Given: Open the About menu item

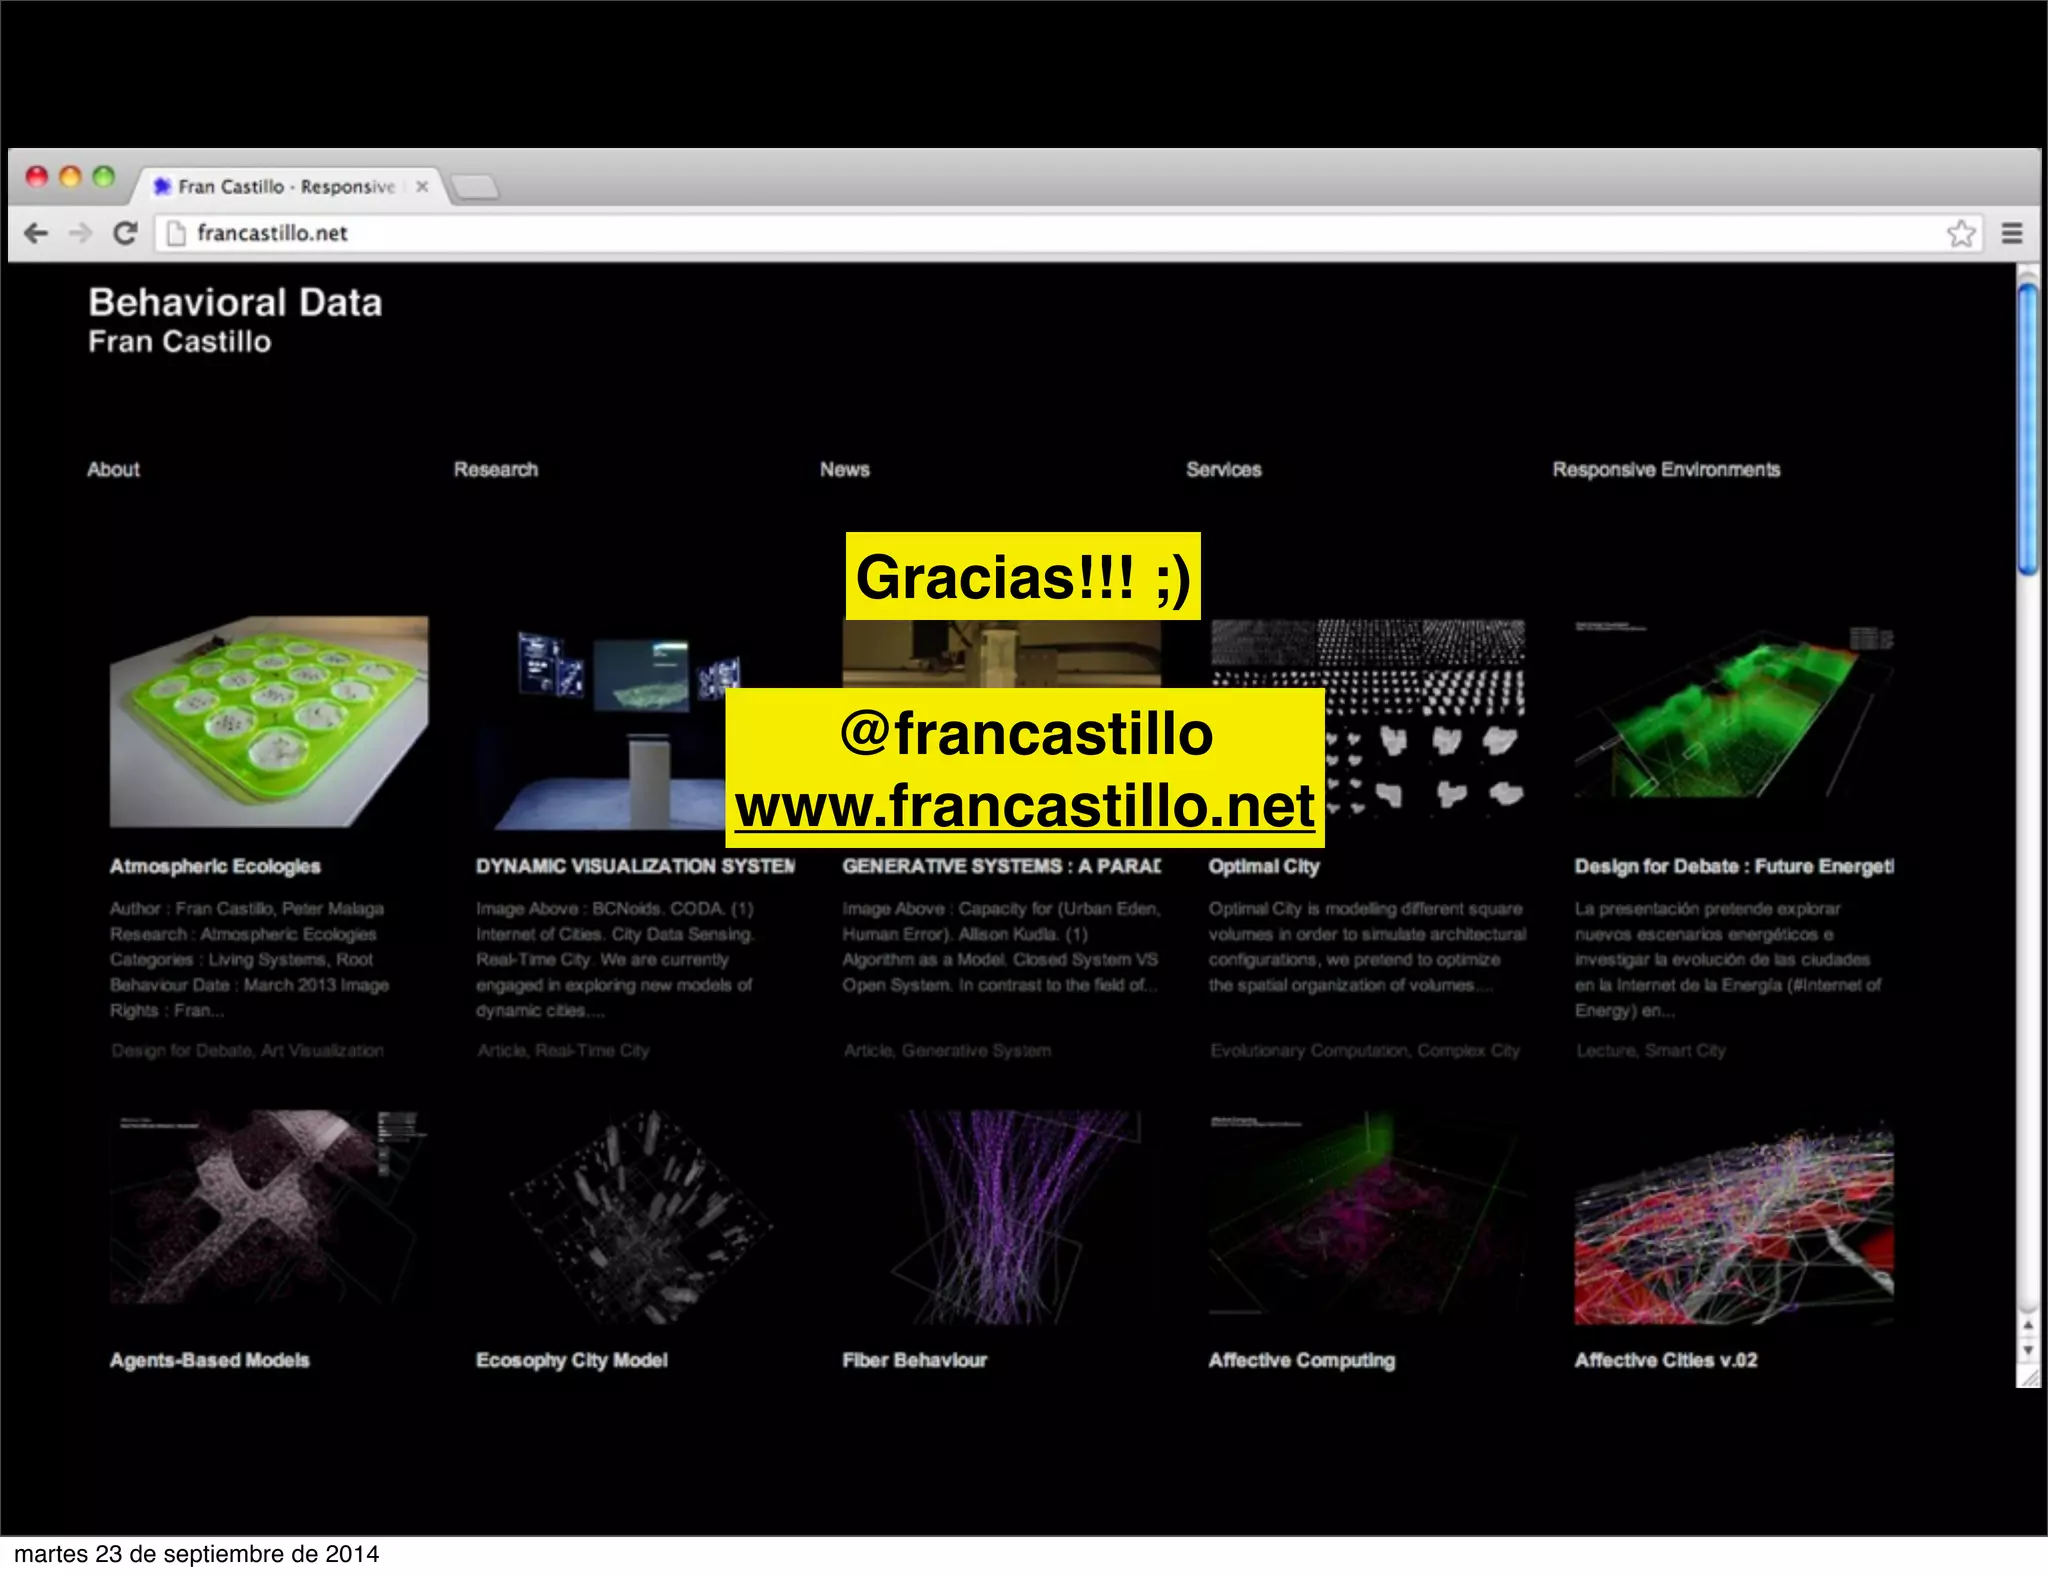Looking at the screenshot, I should pos(113,469).
